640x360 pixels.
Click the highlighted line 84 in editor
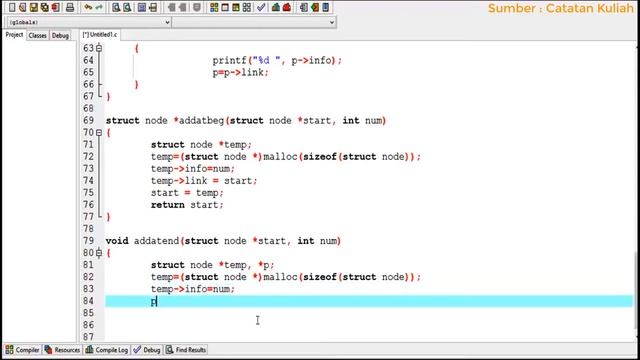tap(369, 301)
